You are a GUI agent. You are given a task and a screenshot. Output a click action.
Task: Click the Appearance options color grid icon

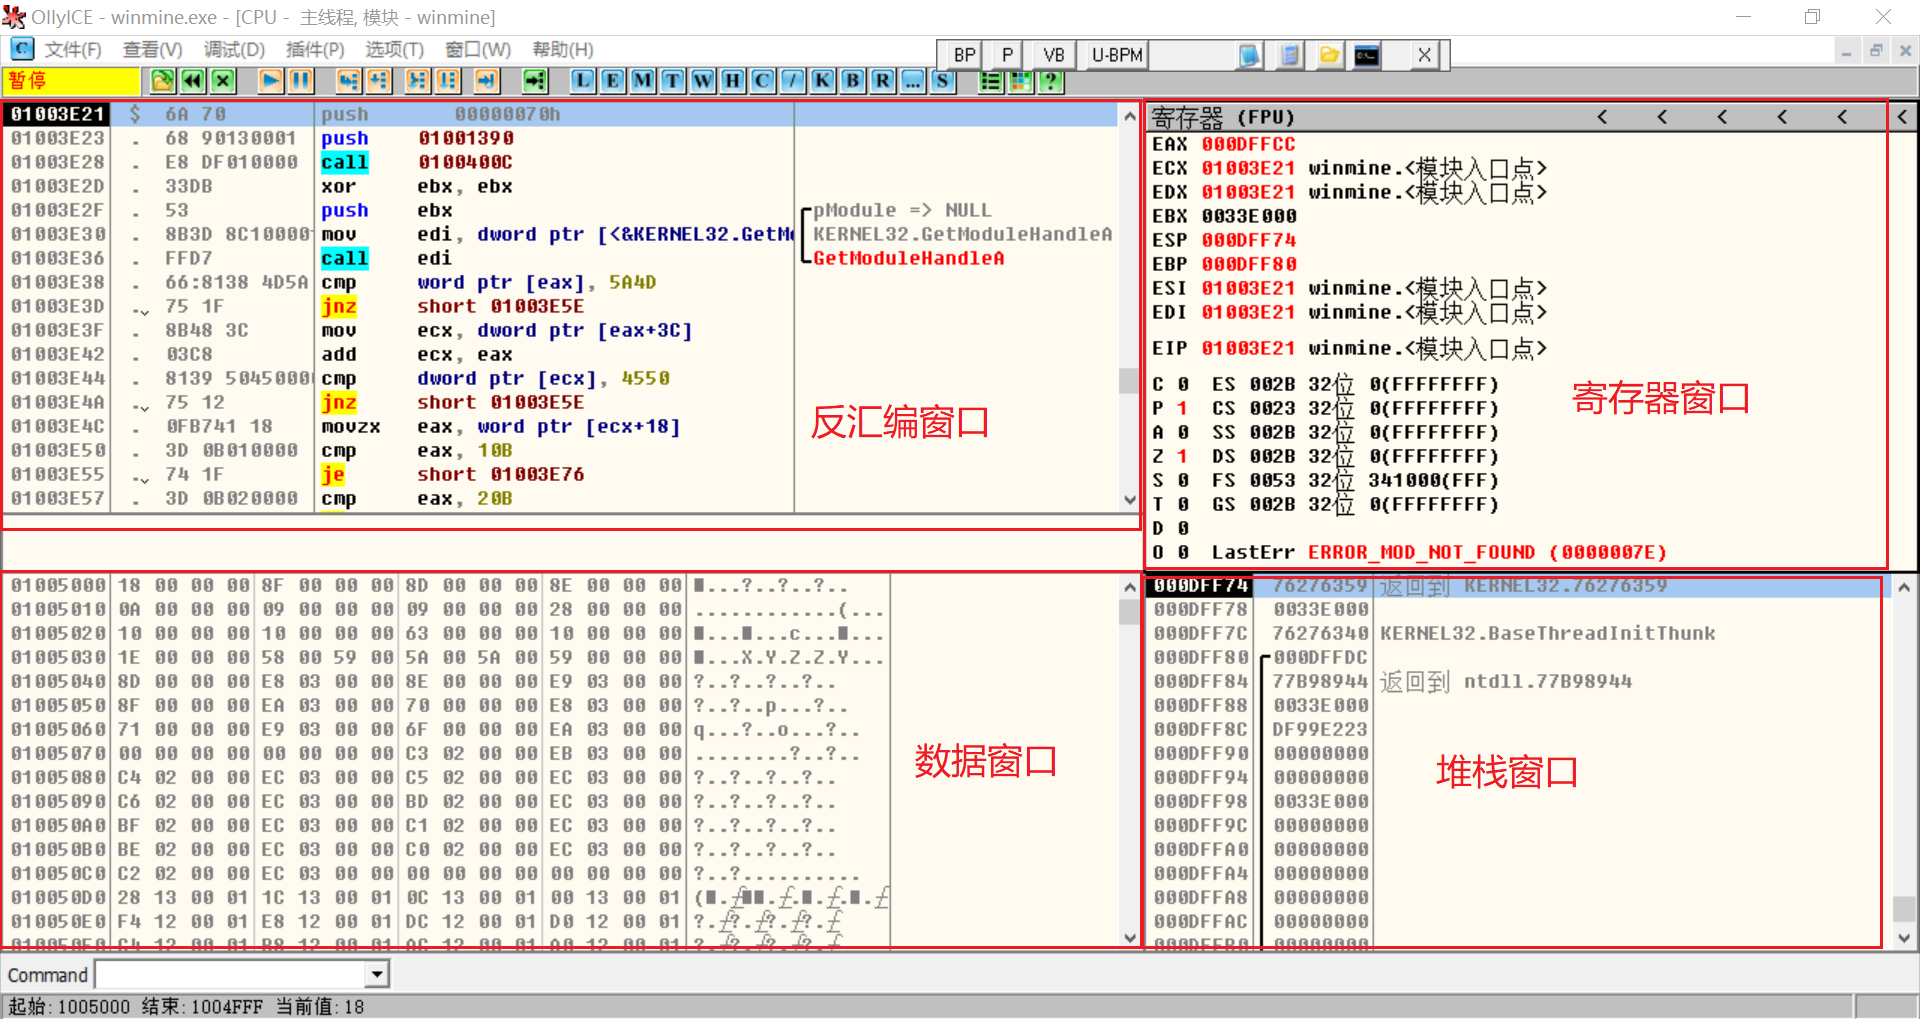click(1020, 81)
